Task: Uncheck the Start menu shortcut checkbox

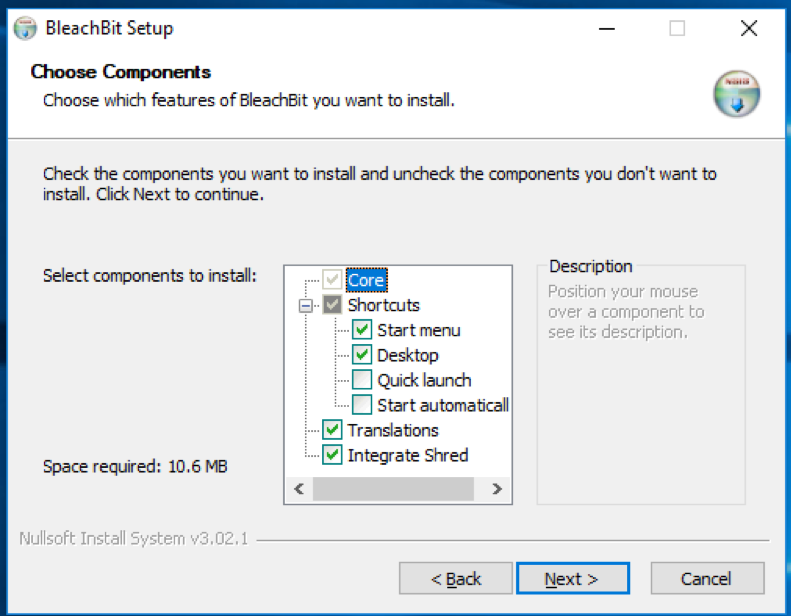Action: 362,330
